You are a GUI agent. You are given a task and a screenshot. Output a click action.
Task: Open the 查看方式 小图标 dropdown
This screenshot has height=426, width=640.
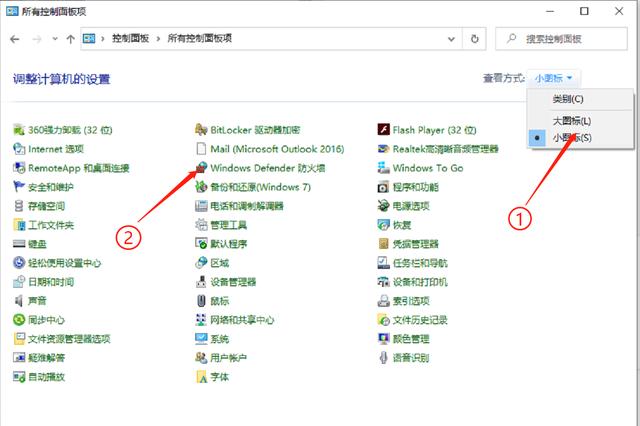553,78
